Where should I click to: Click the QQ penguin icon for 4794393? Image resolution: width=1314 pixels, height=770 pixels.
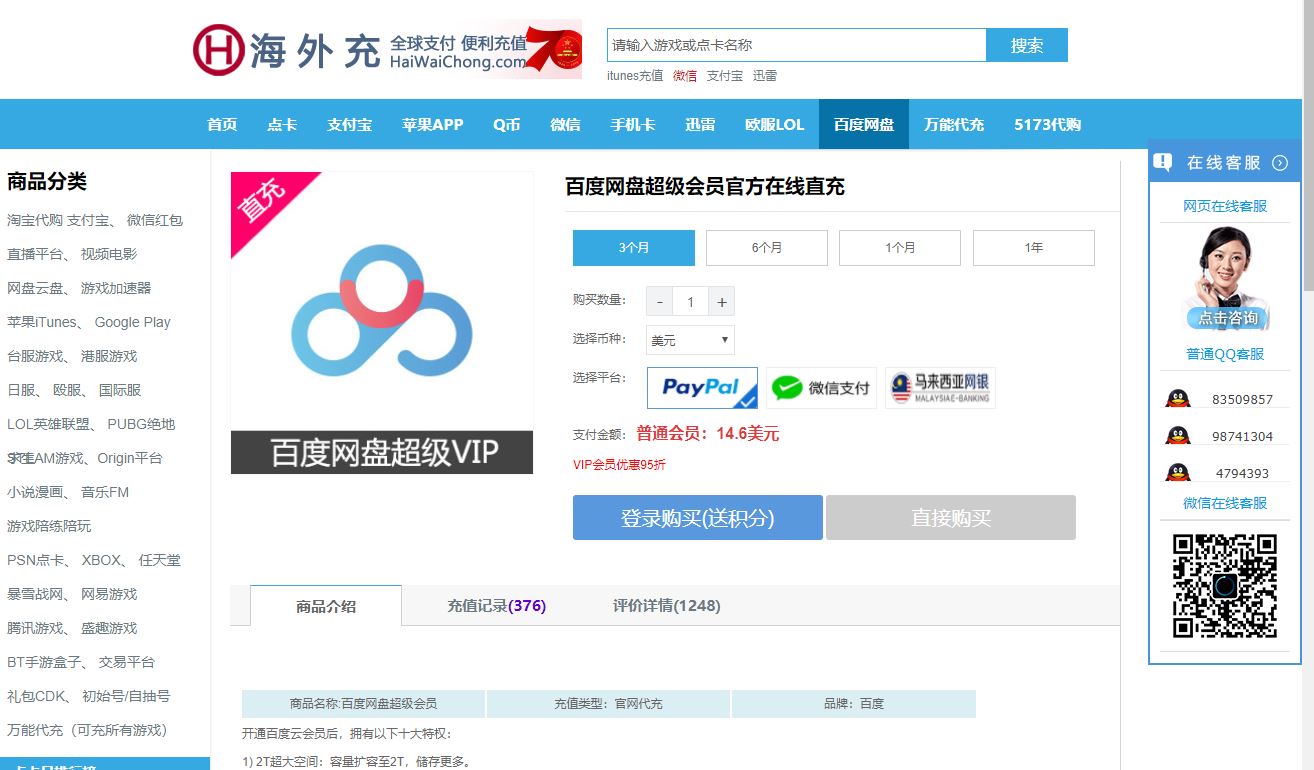tap(1177, 473)
